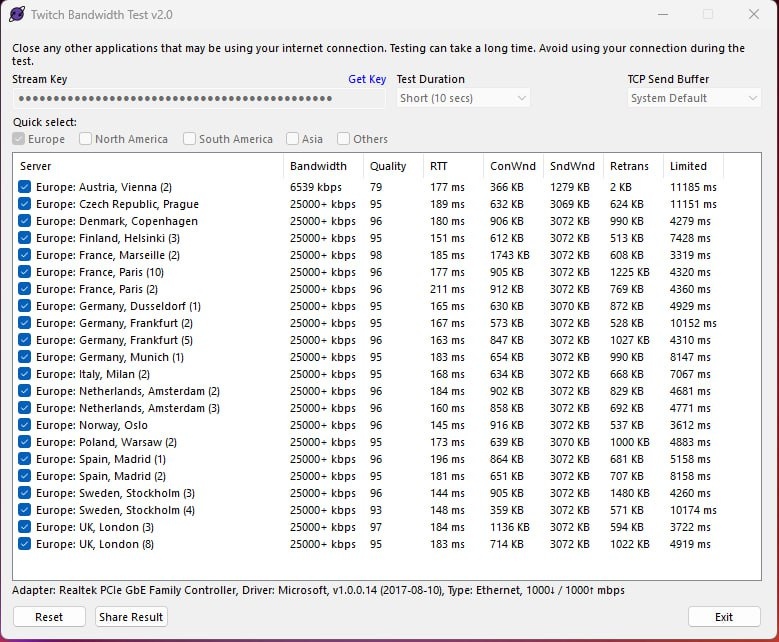The image size is (779, 642).
Task: Minimize the Twitch Bandwidth Test window
Action: 663,14
